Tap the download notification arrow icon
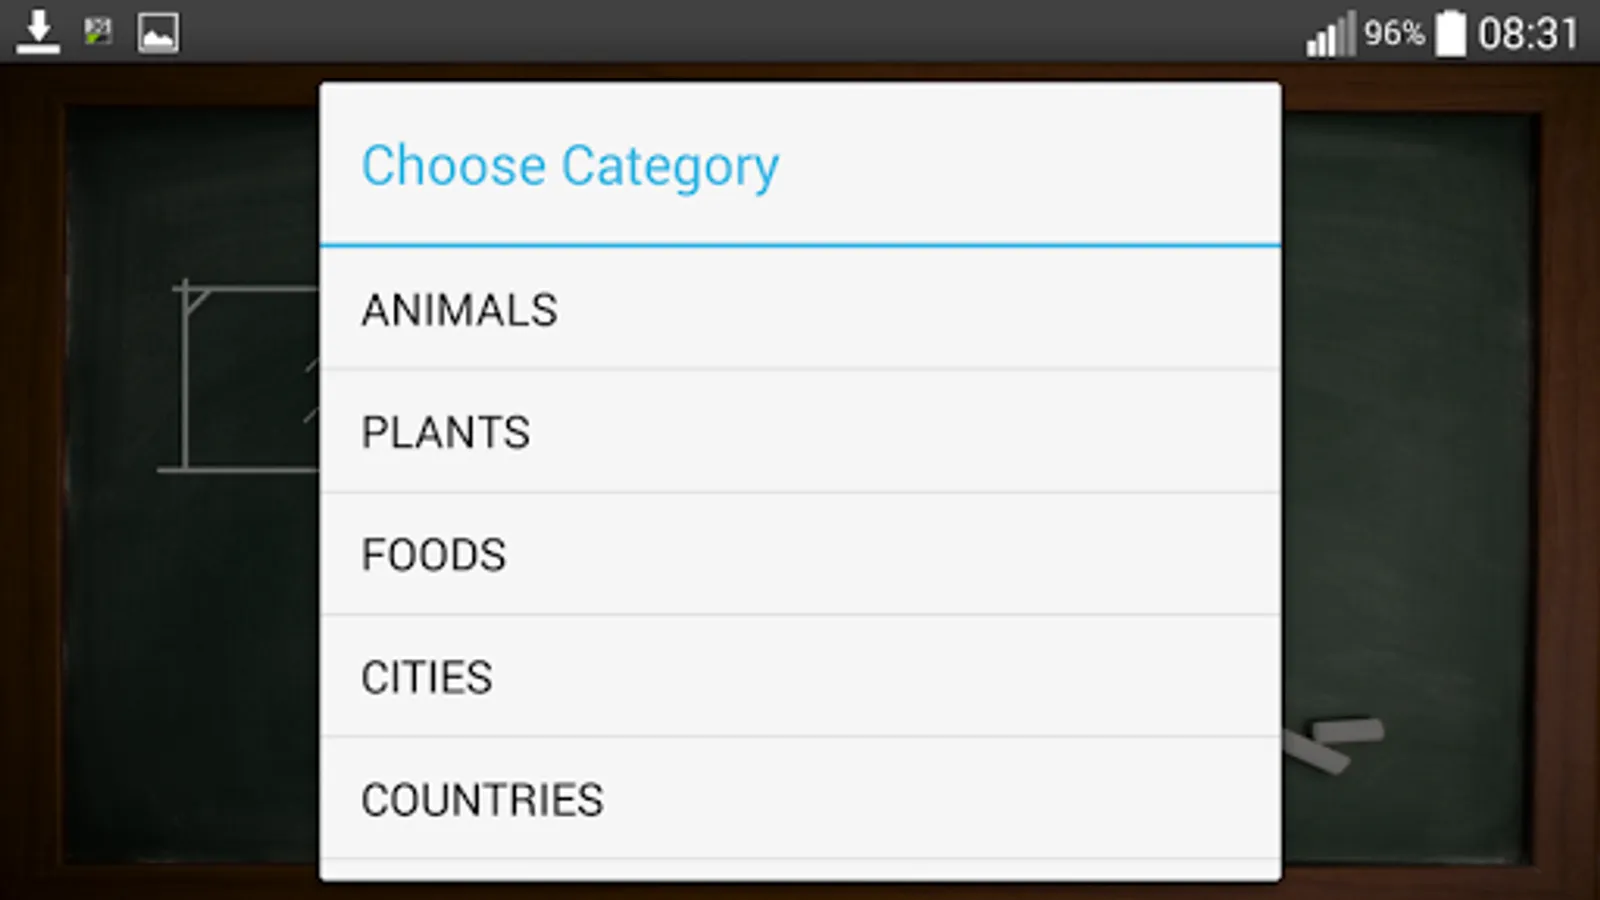The image size is (1600, 900). pyautogui.click(x=38, y=32)
